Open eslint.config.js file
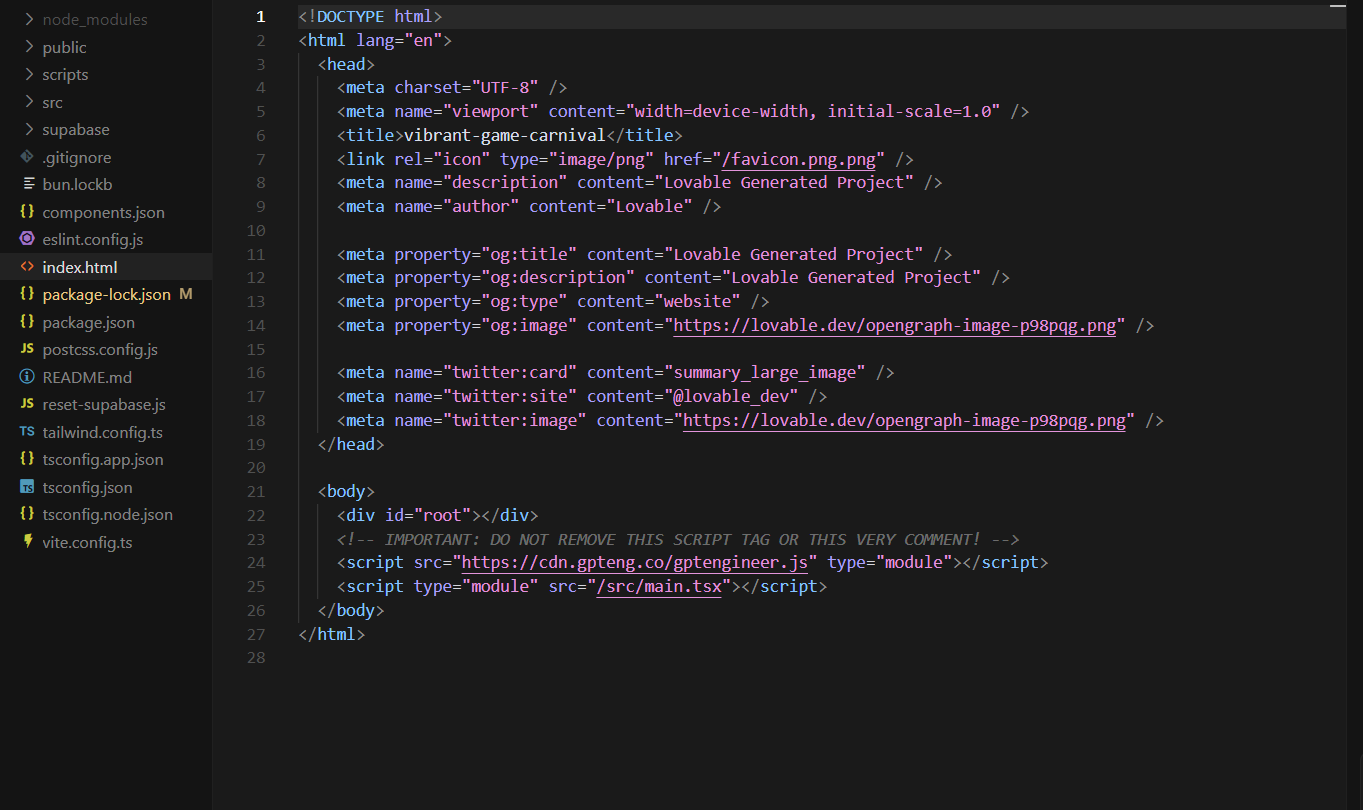 click(x=93, y=240)
